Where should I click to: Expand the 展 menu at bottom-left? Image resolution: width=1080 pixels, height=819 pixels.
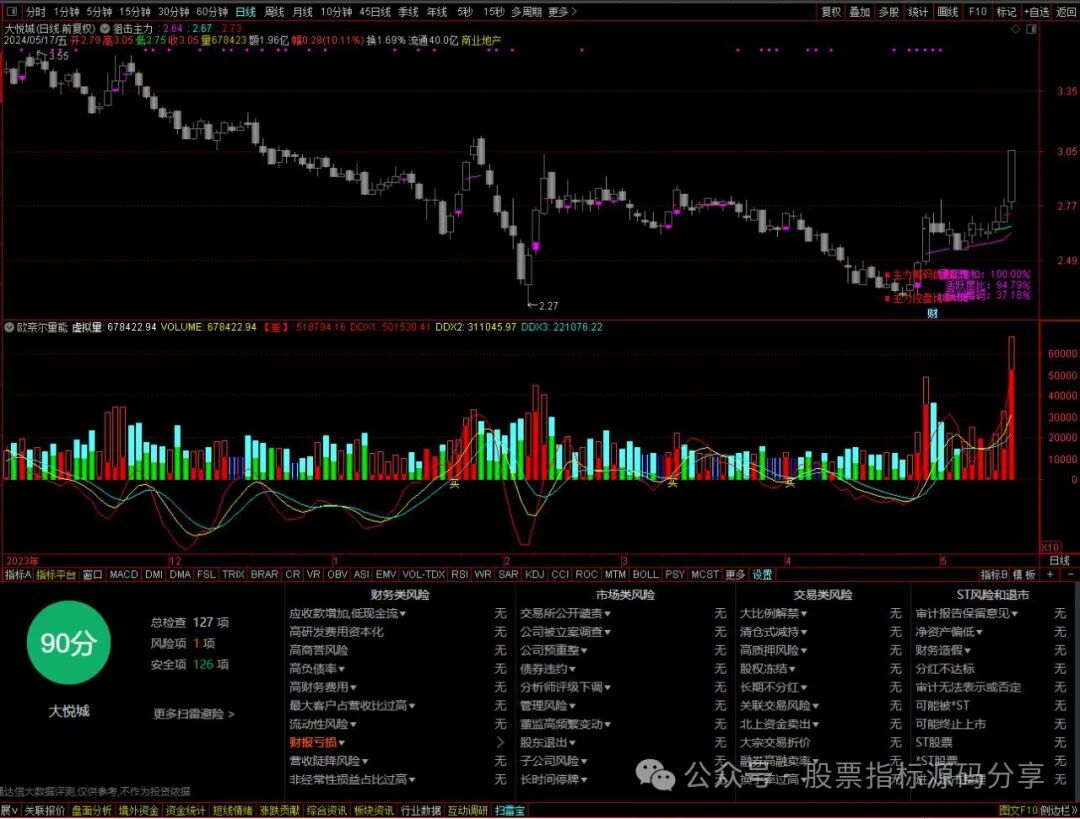coord(9,811)
